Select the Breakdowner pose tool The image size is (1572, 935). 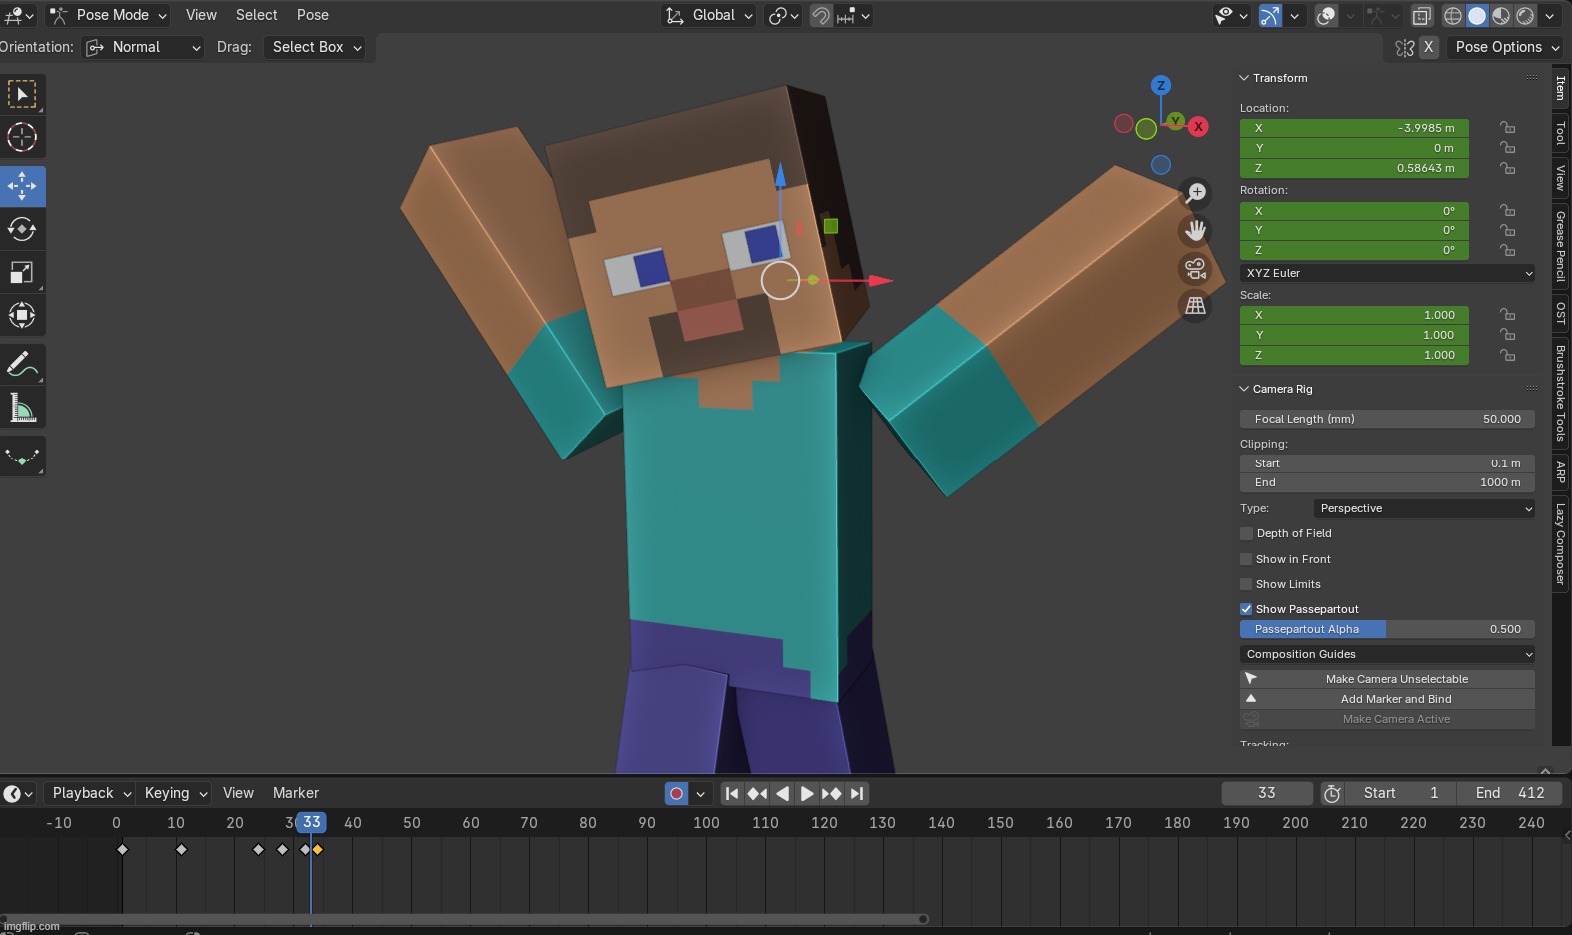tap(22, 457)
